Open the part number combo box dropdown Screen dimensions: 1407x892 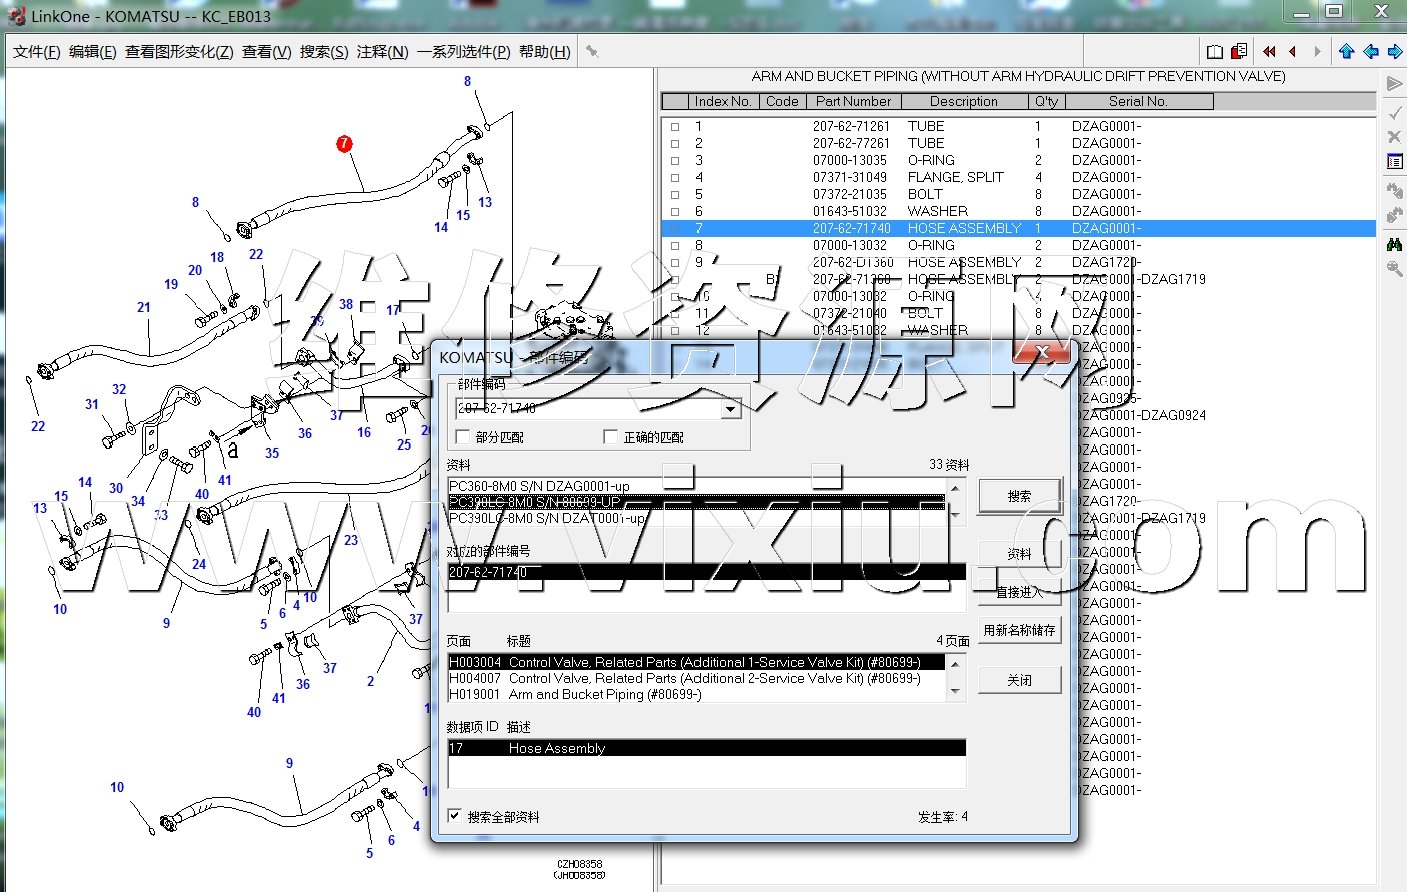(730, 409)
